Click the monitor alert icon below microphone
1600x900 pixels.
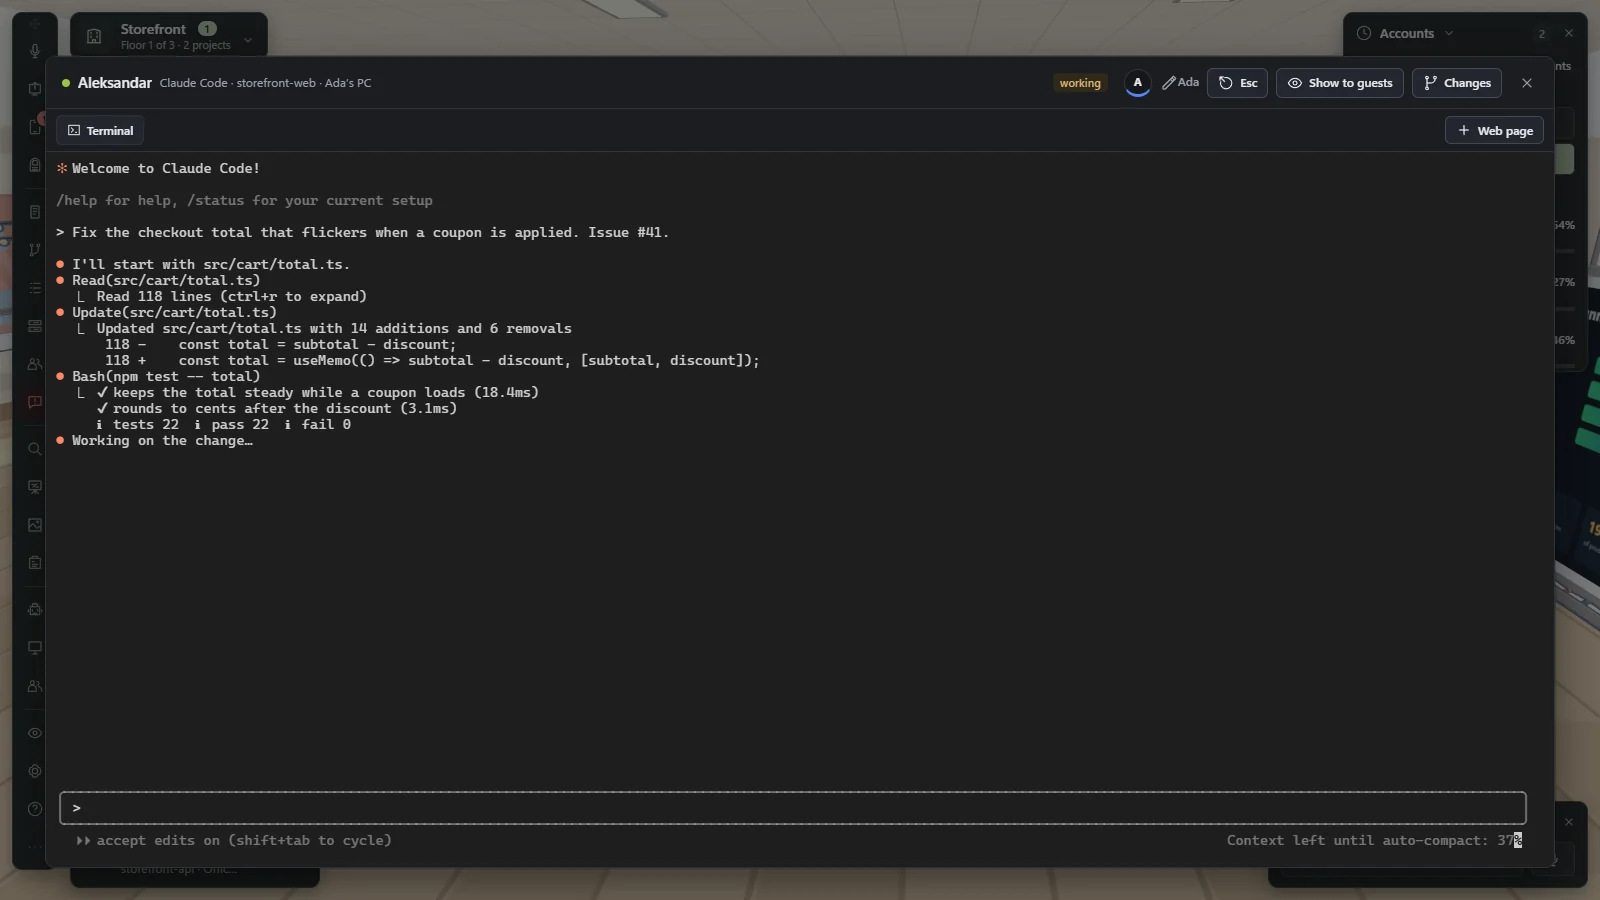pyautogui.click(x=35, y=89)
